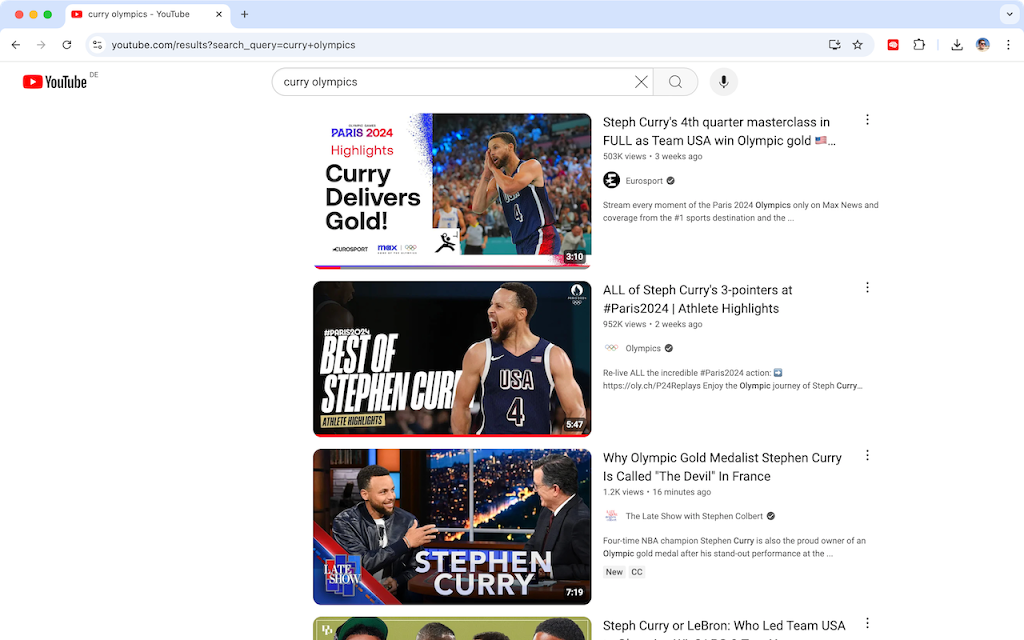Start voice search with the microphone icon
Image resolution: width=1024 pixels, height=640 pixels.
724,82
